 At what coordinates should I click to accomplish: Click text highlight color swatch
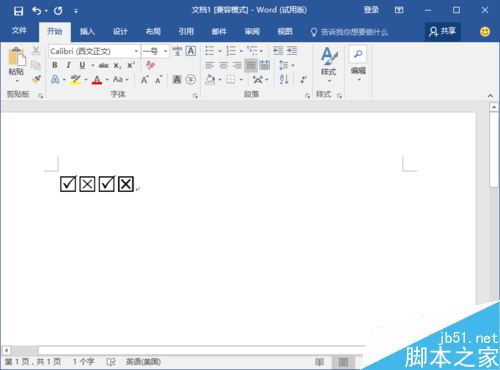pyautogui.click(x=75, y=80)
